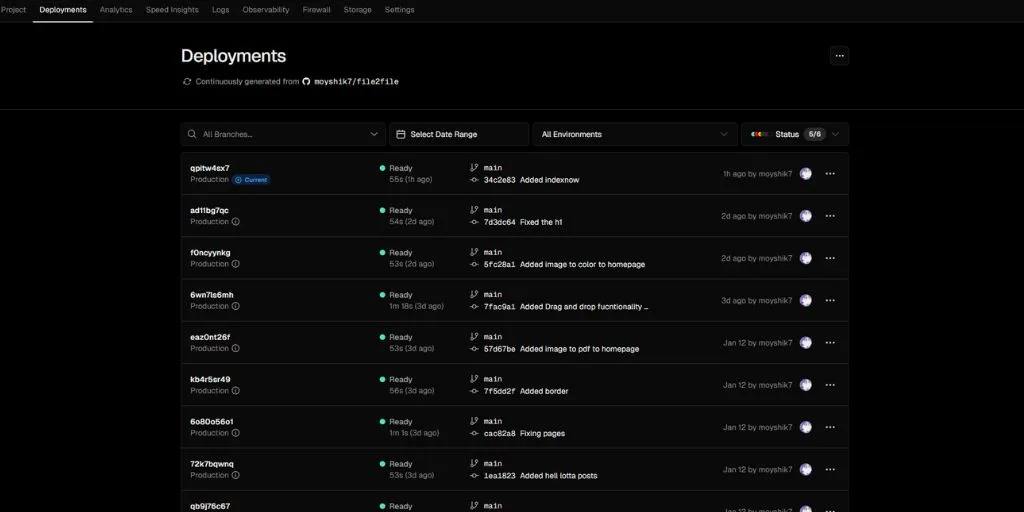1024x512 pixels.
Task: Open the Status 5/6 filter dropdown
Action: [x=795, y=134]
